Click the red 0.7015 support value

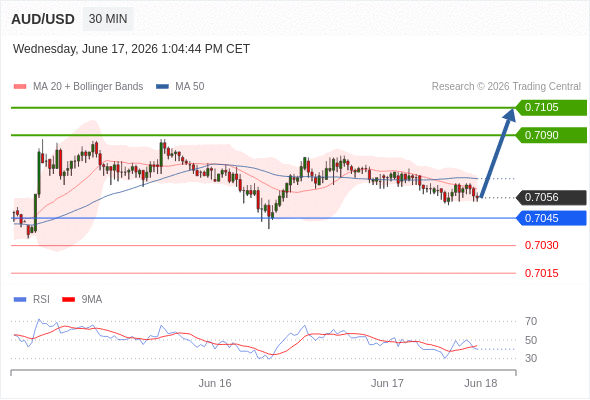(x=541, y=273)
